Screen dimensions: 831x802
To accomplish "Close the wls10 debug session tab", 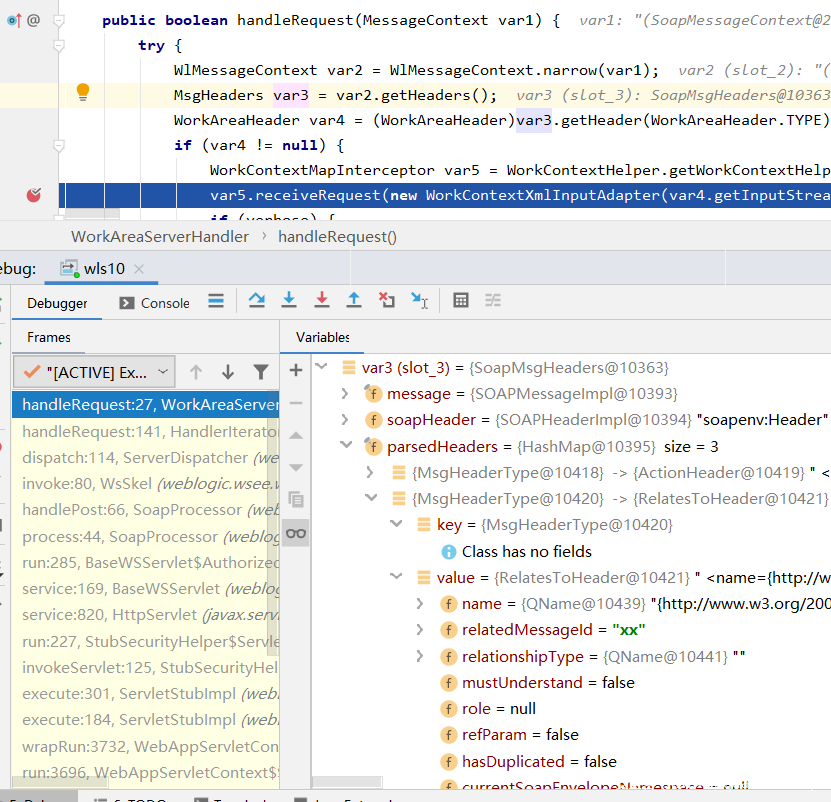I will 139,268.
